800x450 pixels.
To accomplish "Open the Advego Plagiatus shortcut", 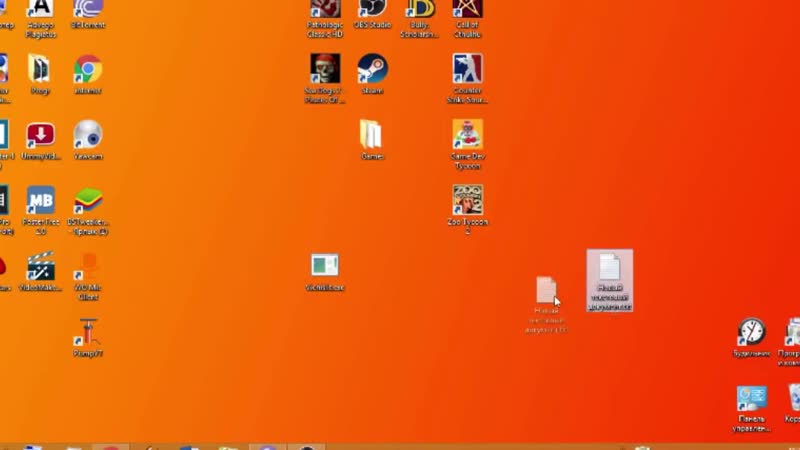I will [41, 18].
